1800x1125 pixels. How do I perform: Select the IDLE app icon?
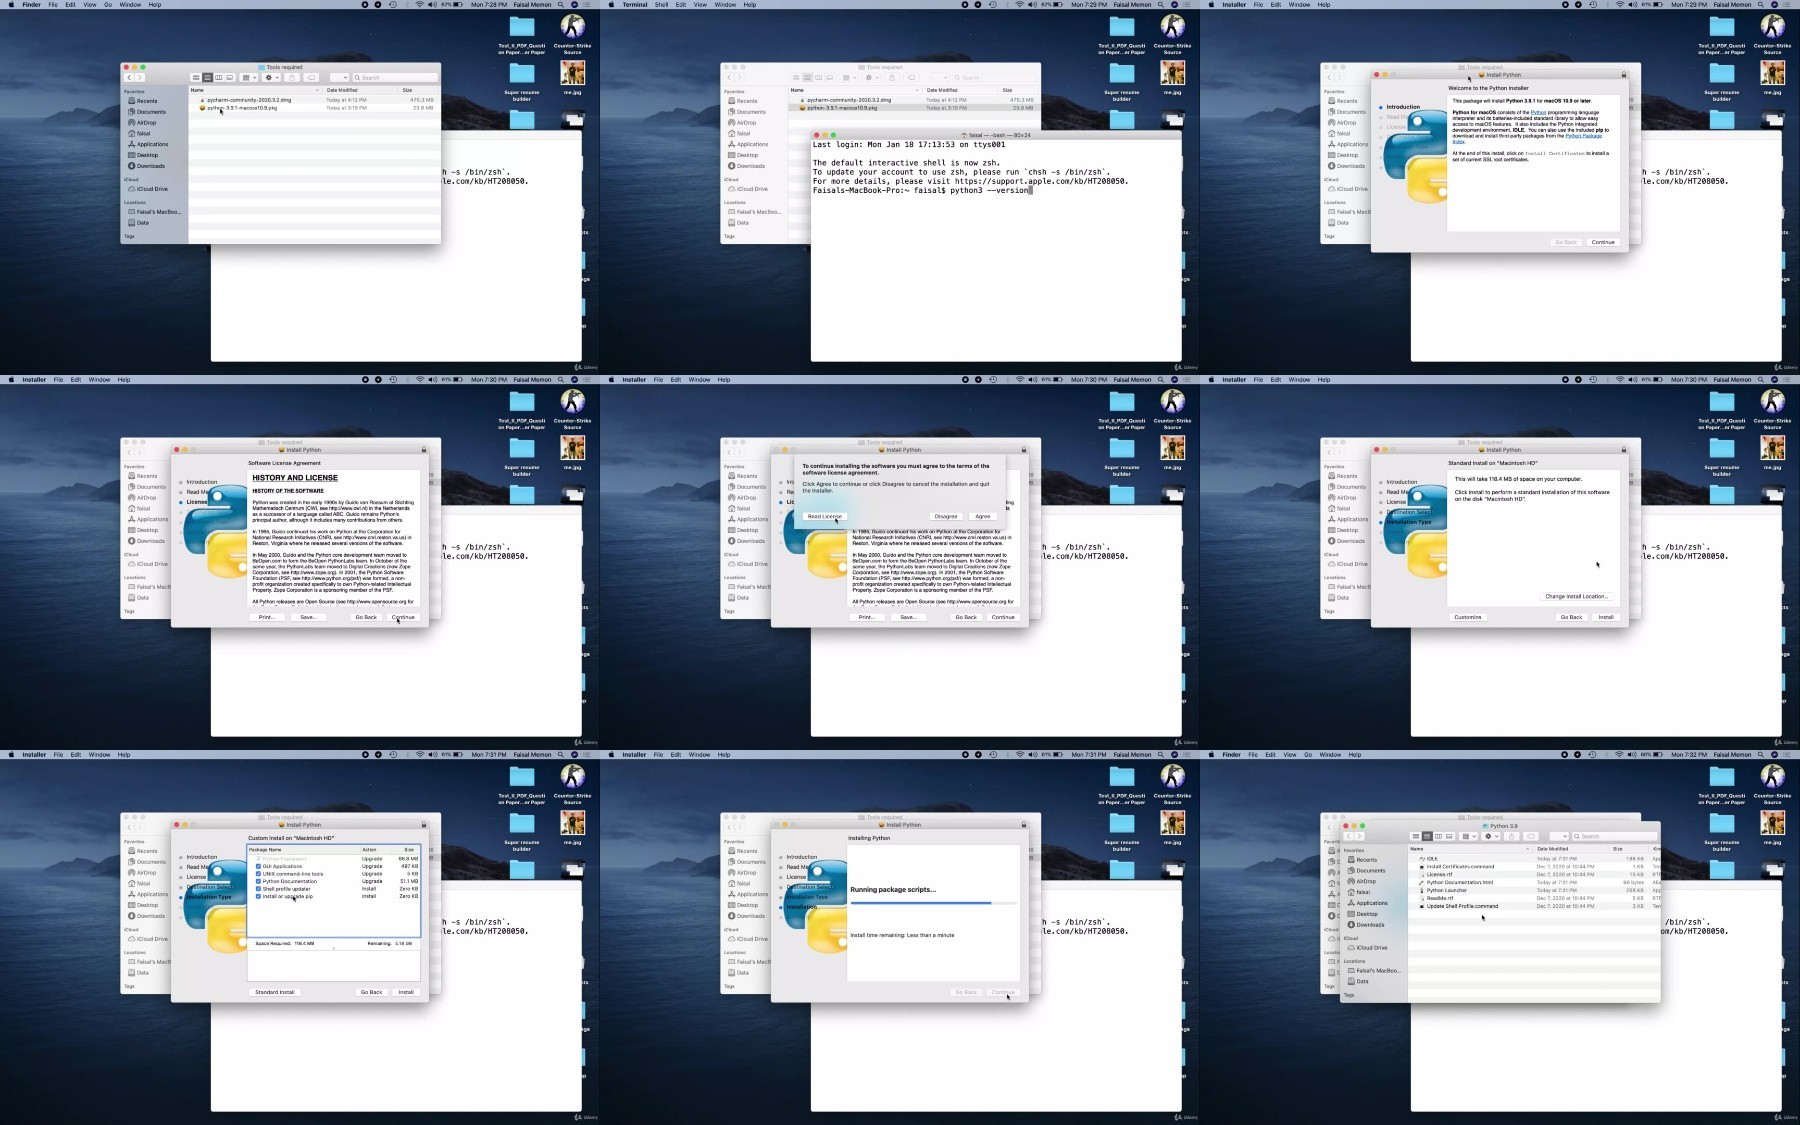click(x=1422, y=859)
